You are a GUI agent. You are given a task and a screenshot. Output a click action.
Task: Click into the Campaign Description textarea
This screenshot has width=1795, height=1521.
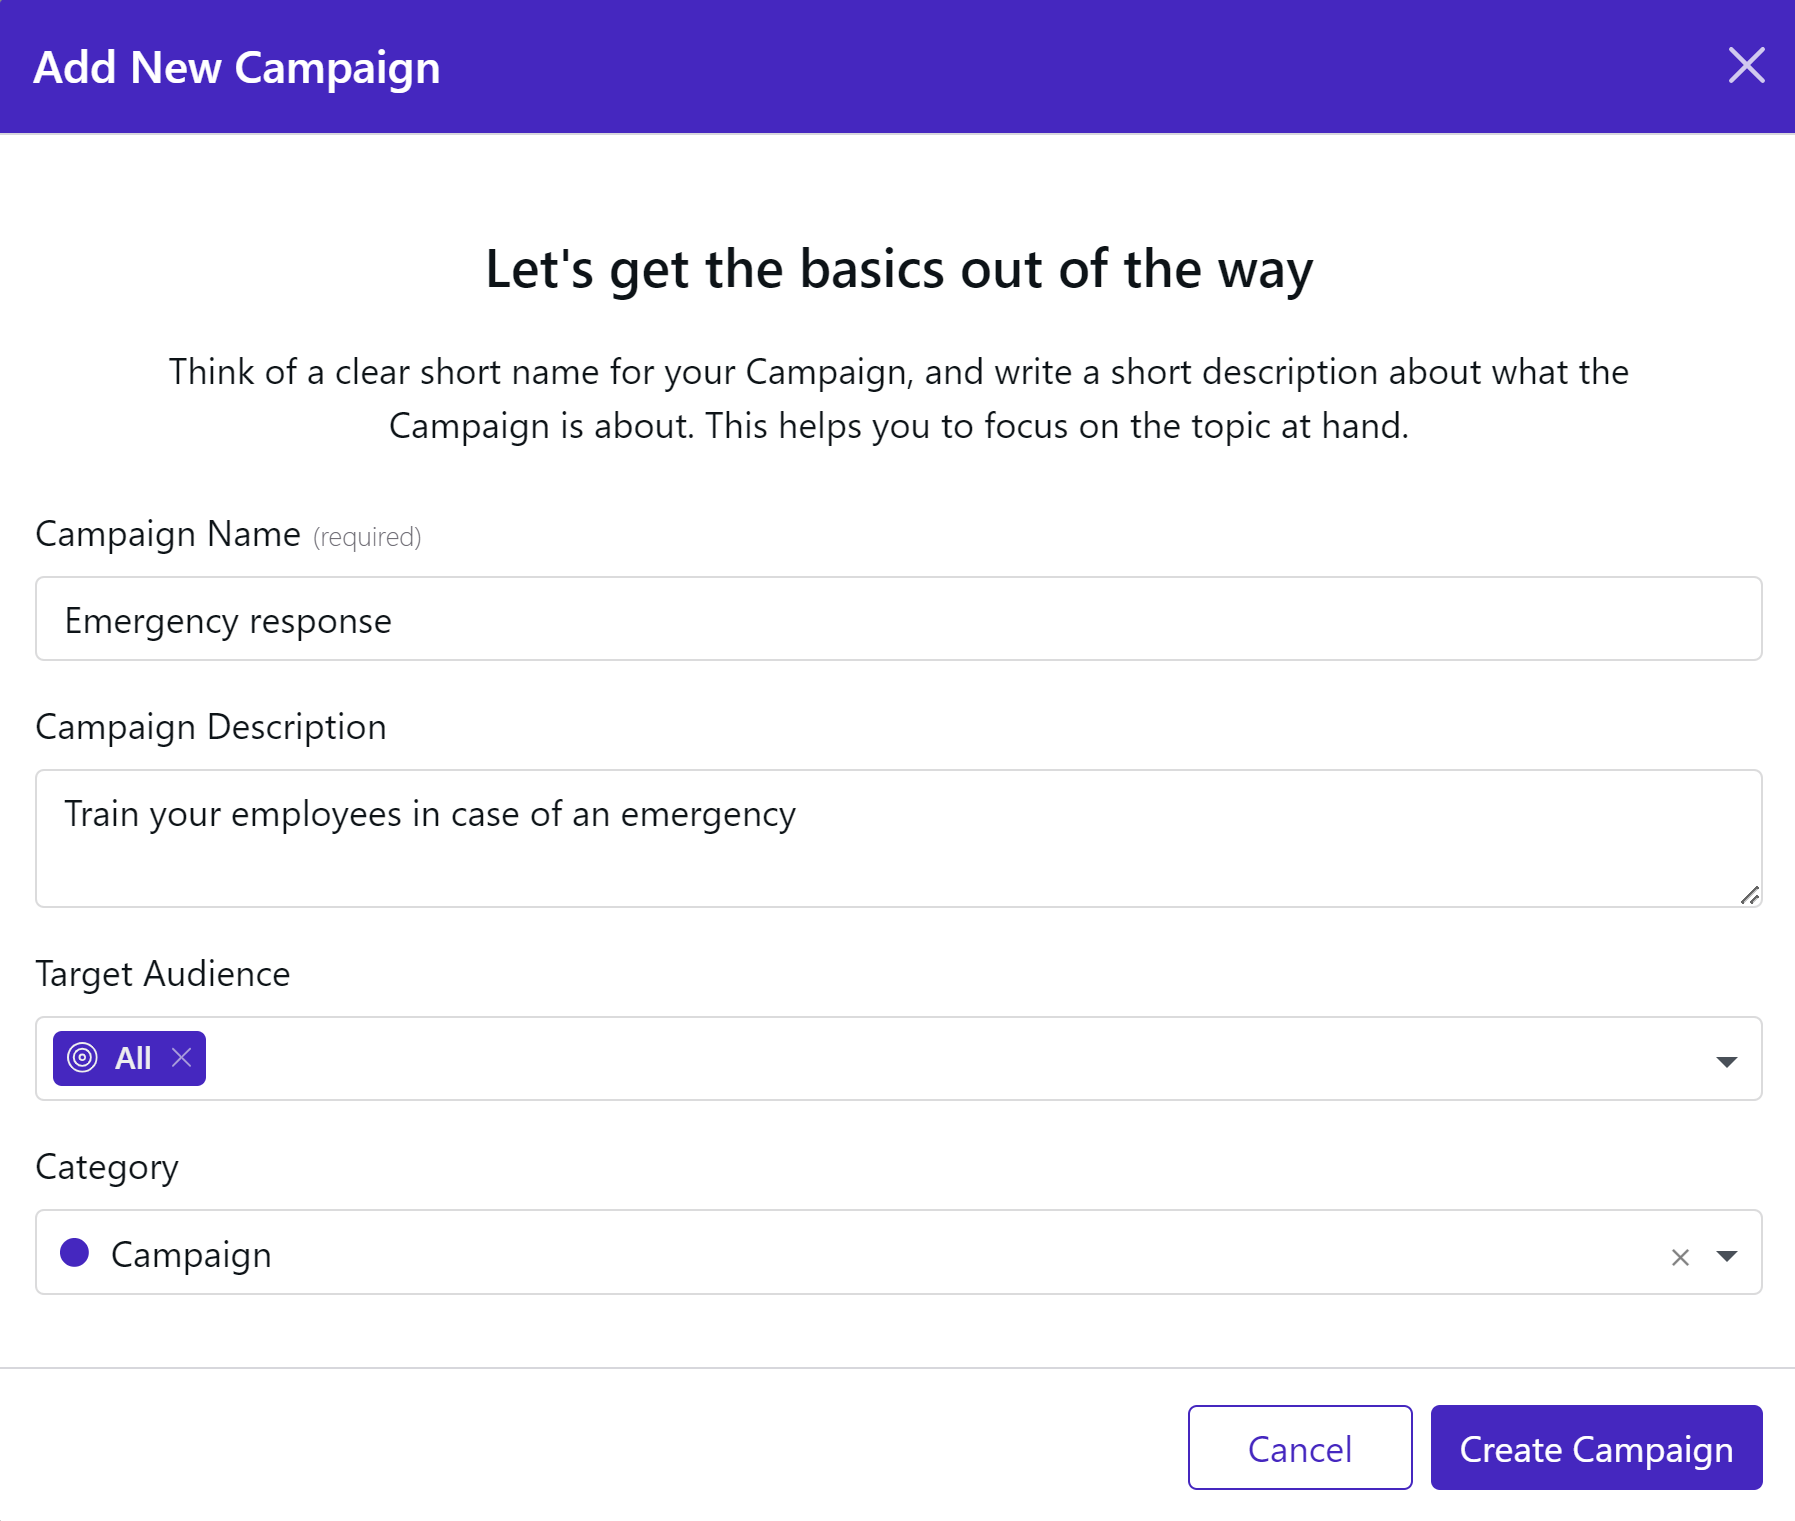pos(898,838)
